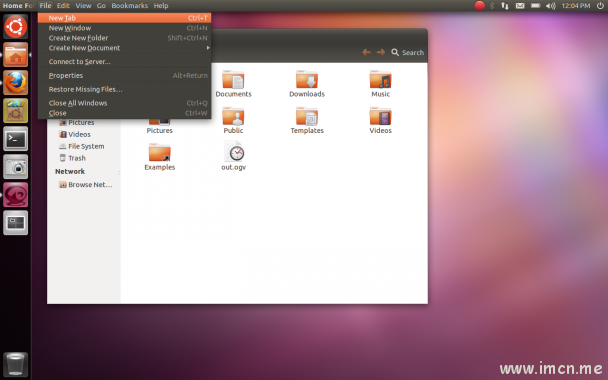Click the Search button in toolbar
608x380 pixels.
[408, 52]
